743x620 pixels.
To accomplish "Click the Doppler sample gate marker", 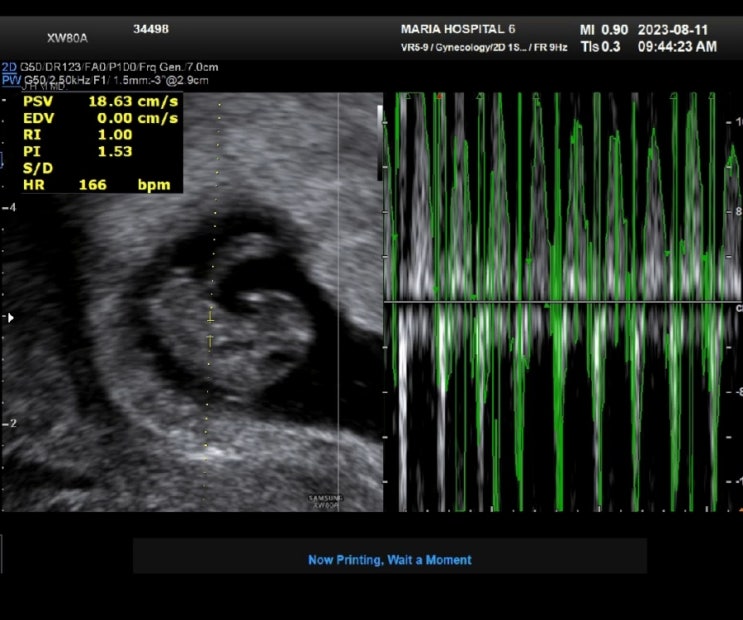I will coord(210,328).
